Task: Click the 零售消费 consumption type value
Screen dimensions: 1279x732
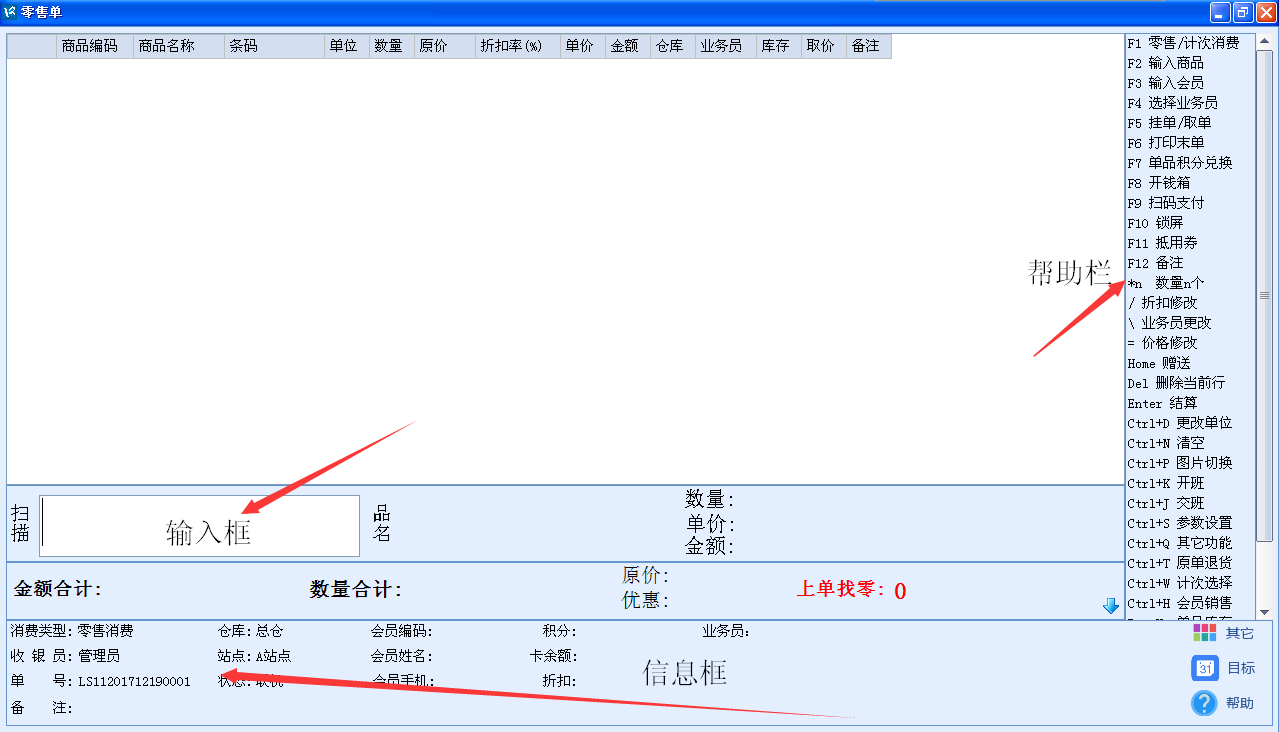Action: 105,631
